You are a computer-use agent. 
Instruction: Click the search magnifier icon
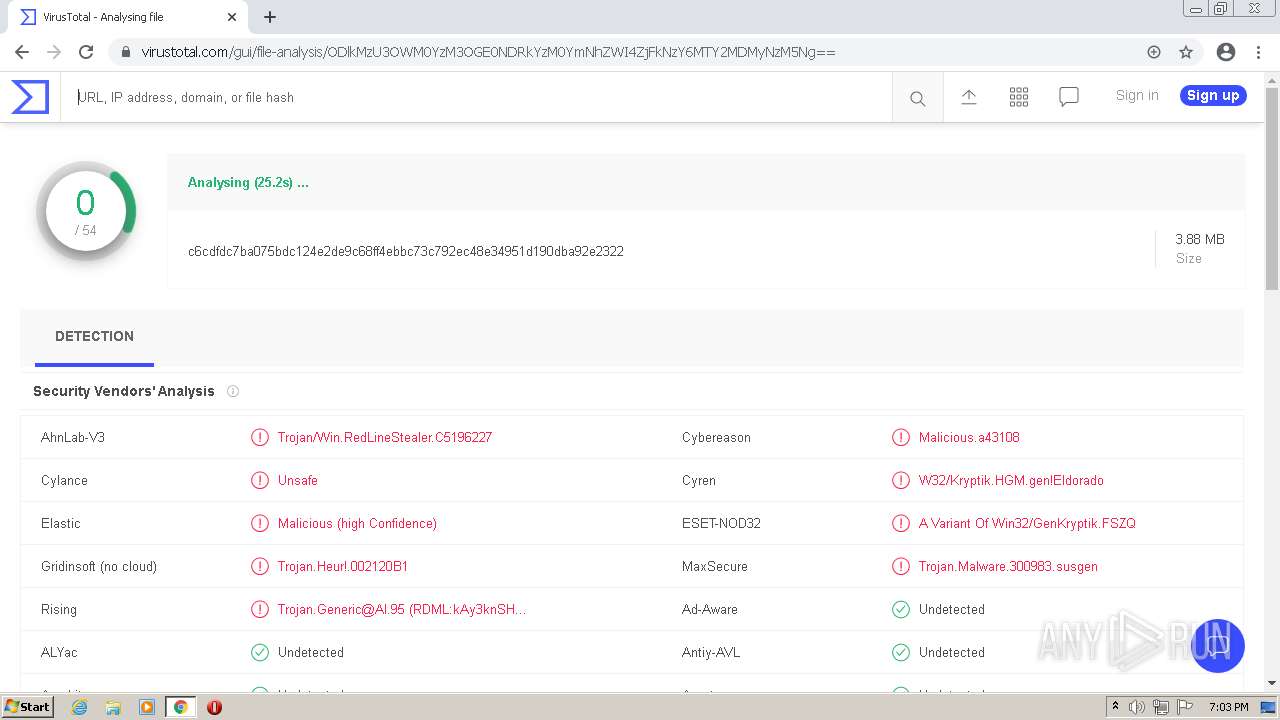[917, 98]
